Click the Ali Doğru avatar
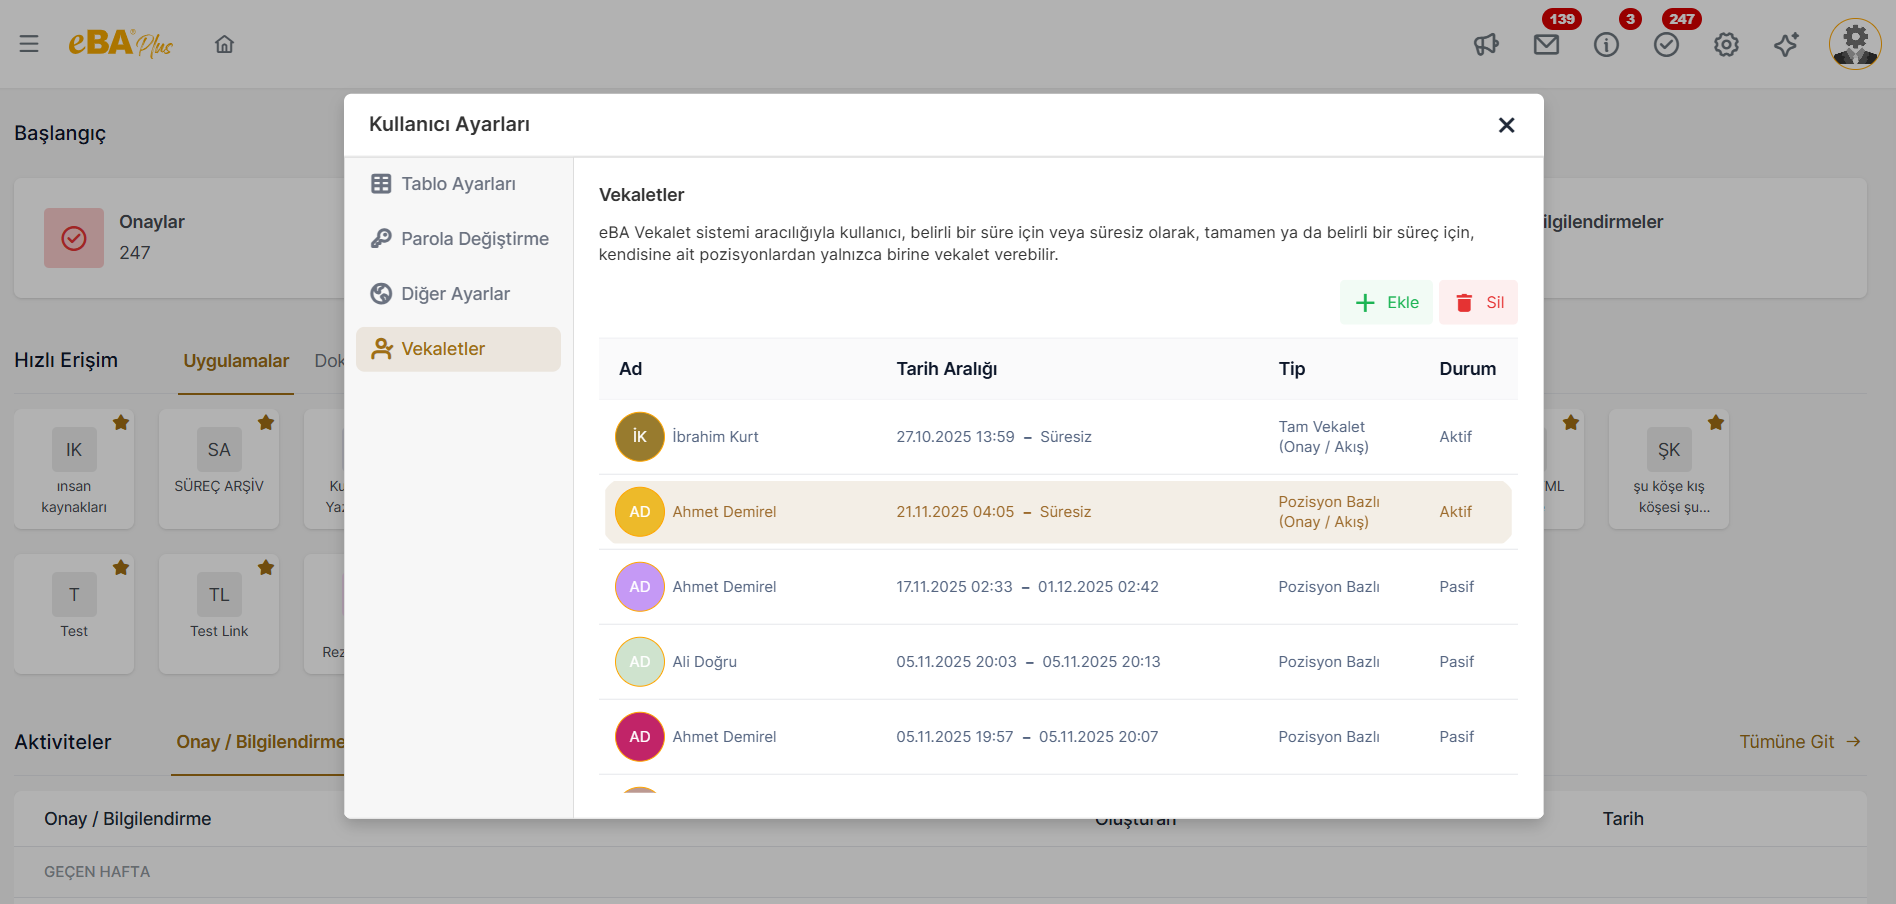Screen dimensions: 1896x904 click(640, 662)
